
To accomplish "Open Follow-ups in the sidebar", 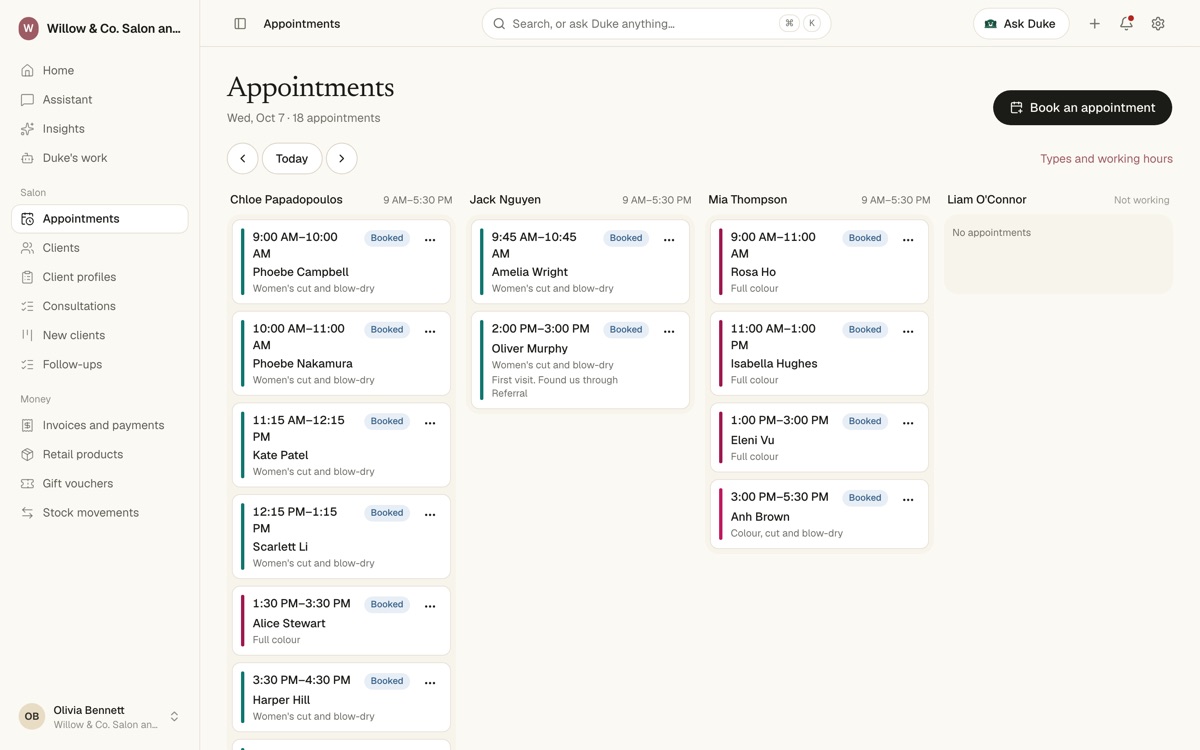I will [100, 364].
